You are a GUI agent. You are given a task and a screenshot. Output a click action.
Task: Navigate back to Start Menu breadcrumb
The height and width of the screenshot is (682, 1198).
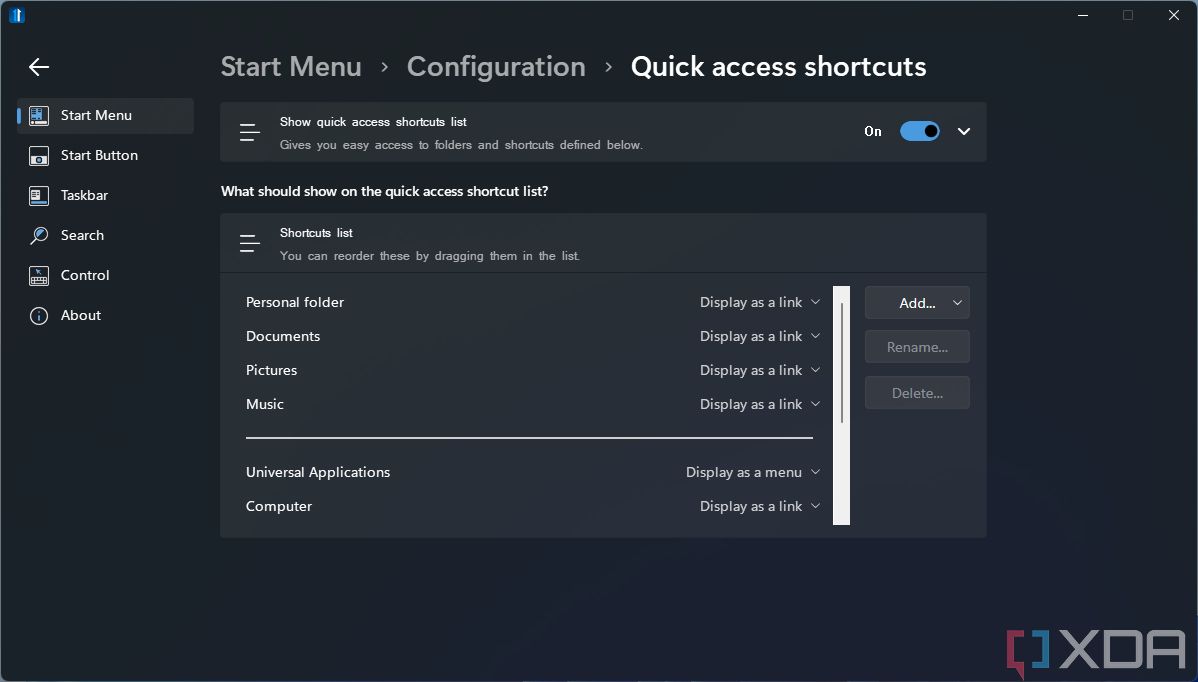tap(291, 66)
